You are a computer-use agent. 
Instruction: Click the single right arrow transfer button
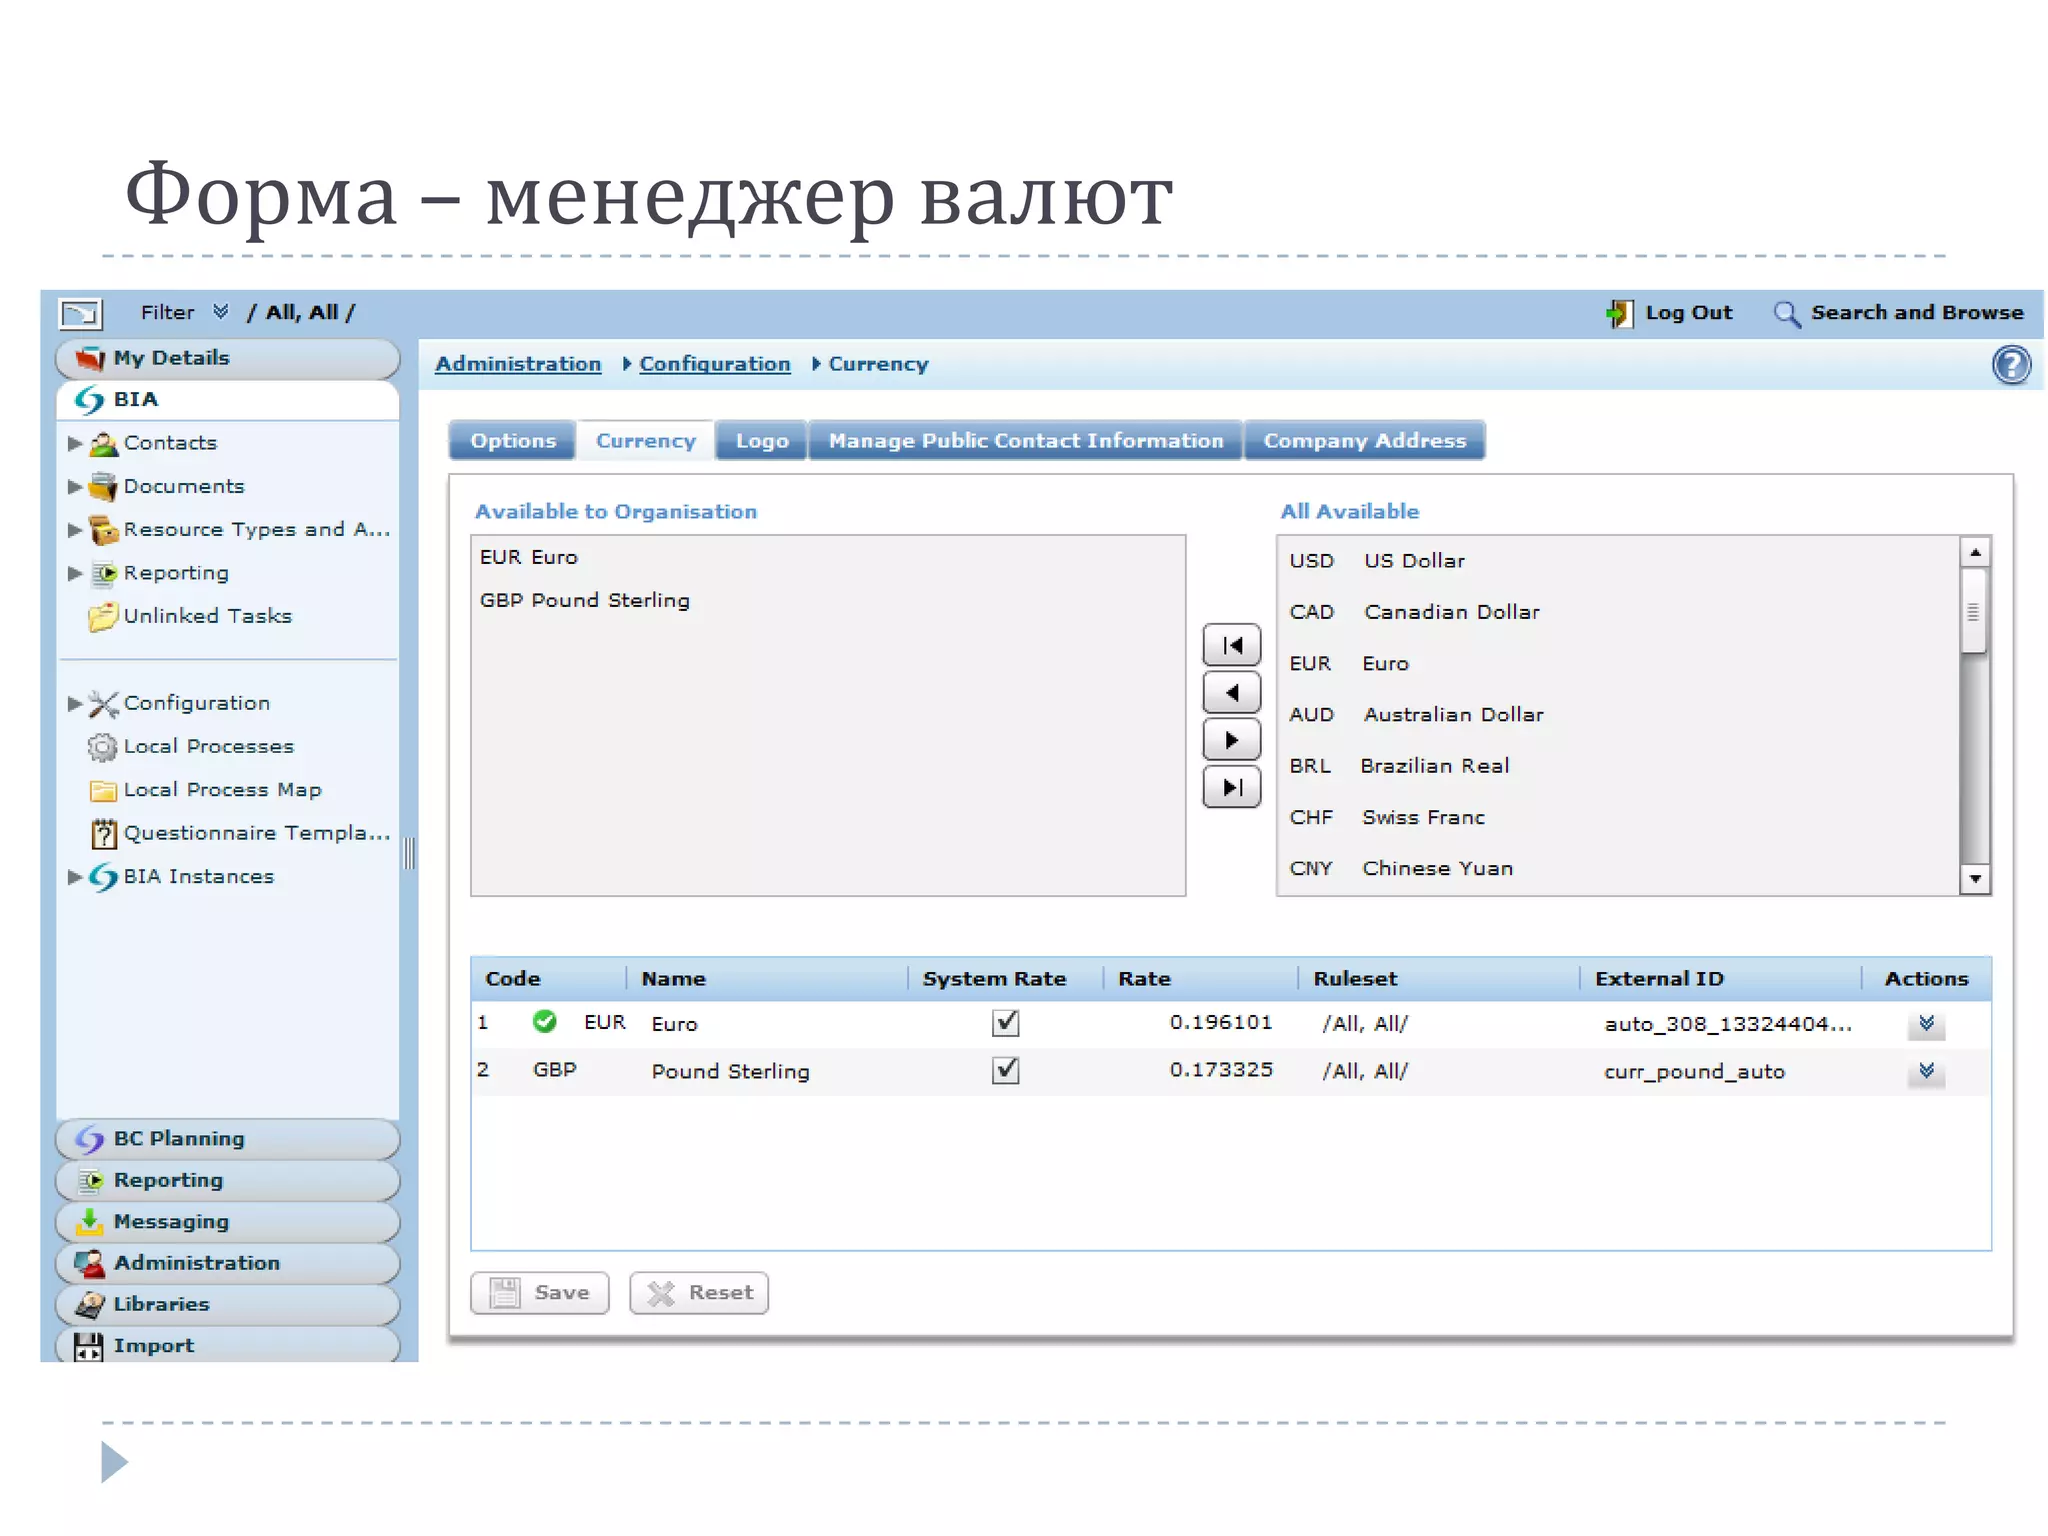click(x=1232, y=740)
